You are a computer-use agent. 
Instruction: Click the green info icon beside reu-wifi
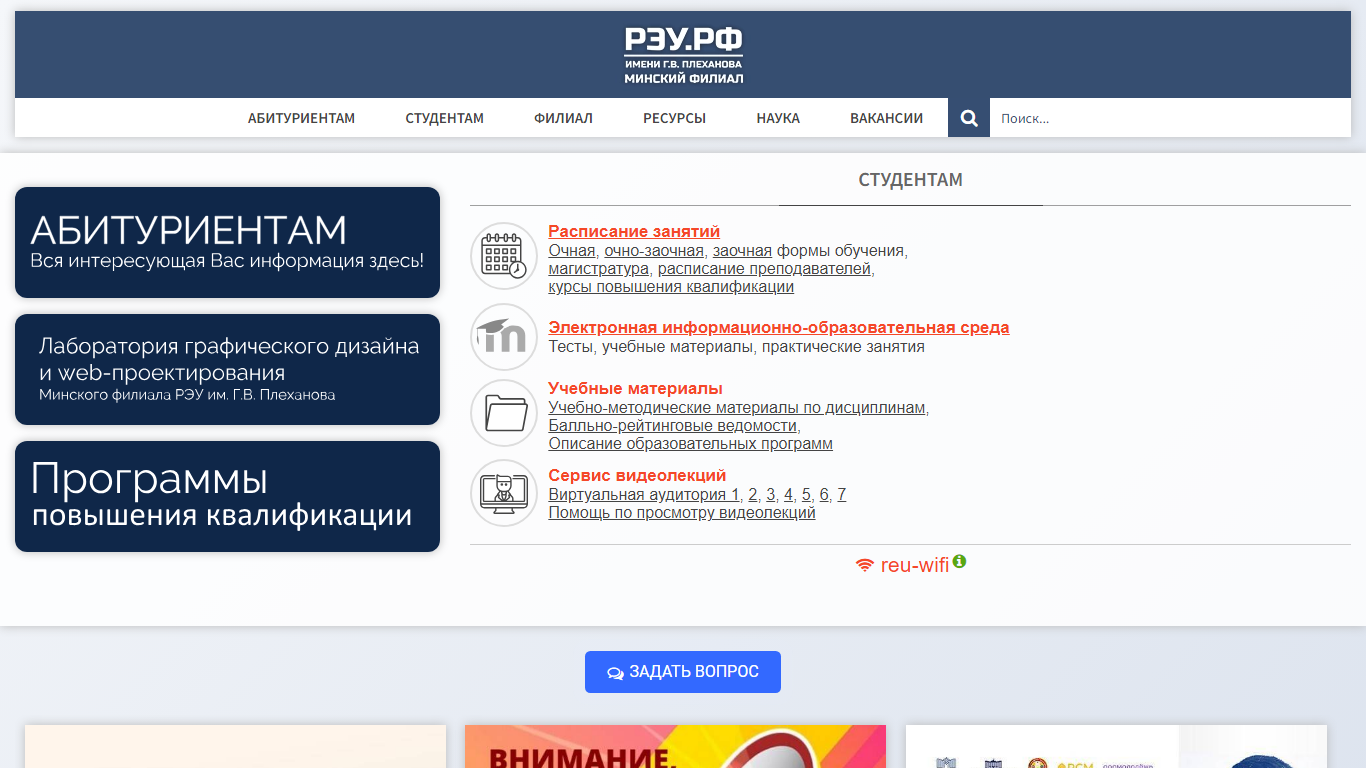pos(959,561)
